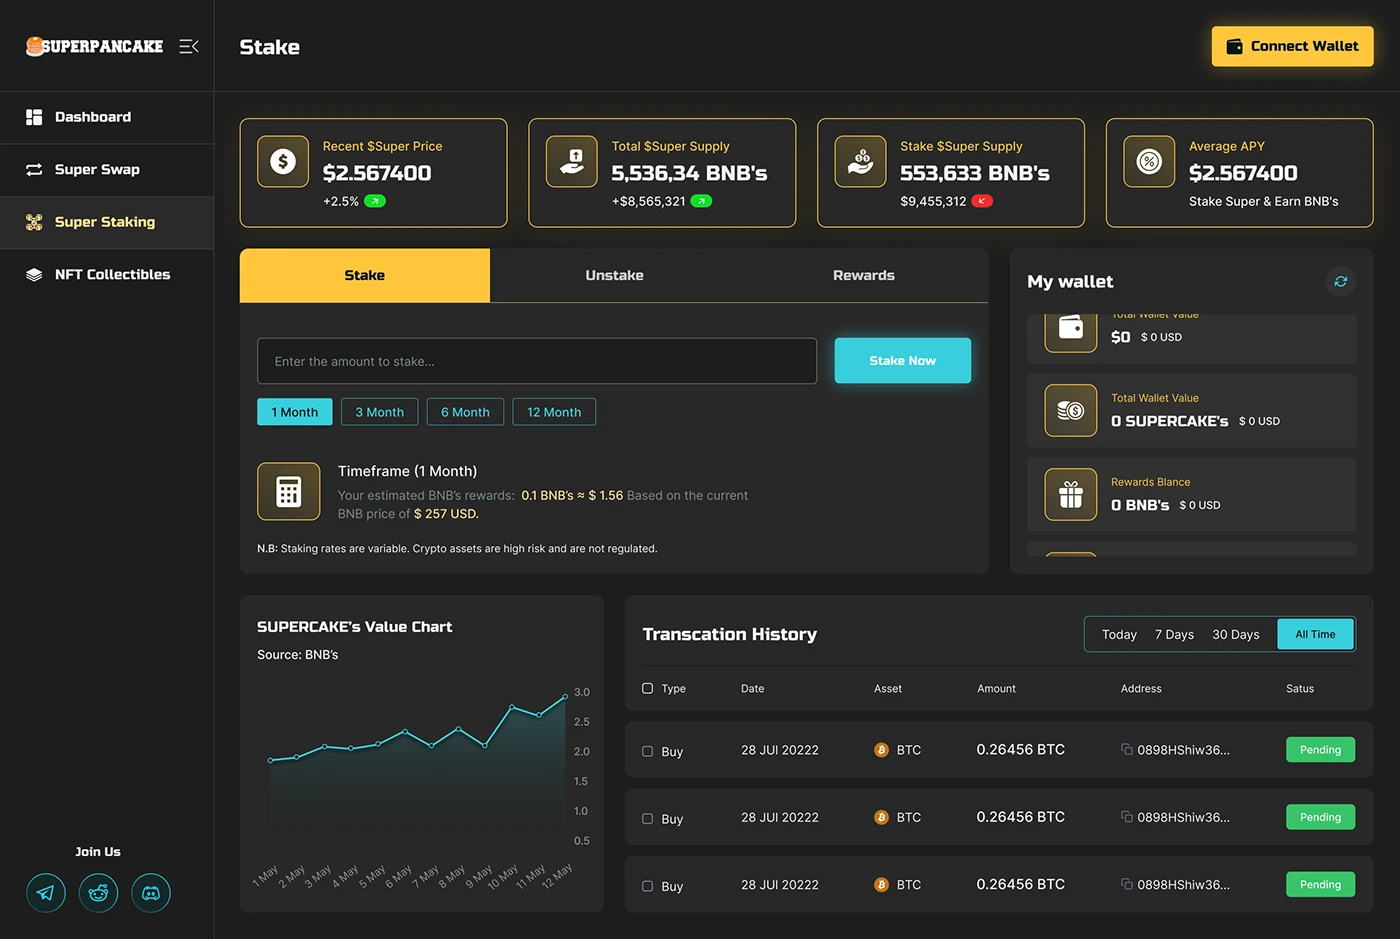1400x939 pixels.
Task: Open the Discord icon under Join Us
Action: click(x=150, y=893)
